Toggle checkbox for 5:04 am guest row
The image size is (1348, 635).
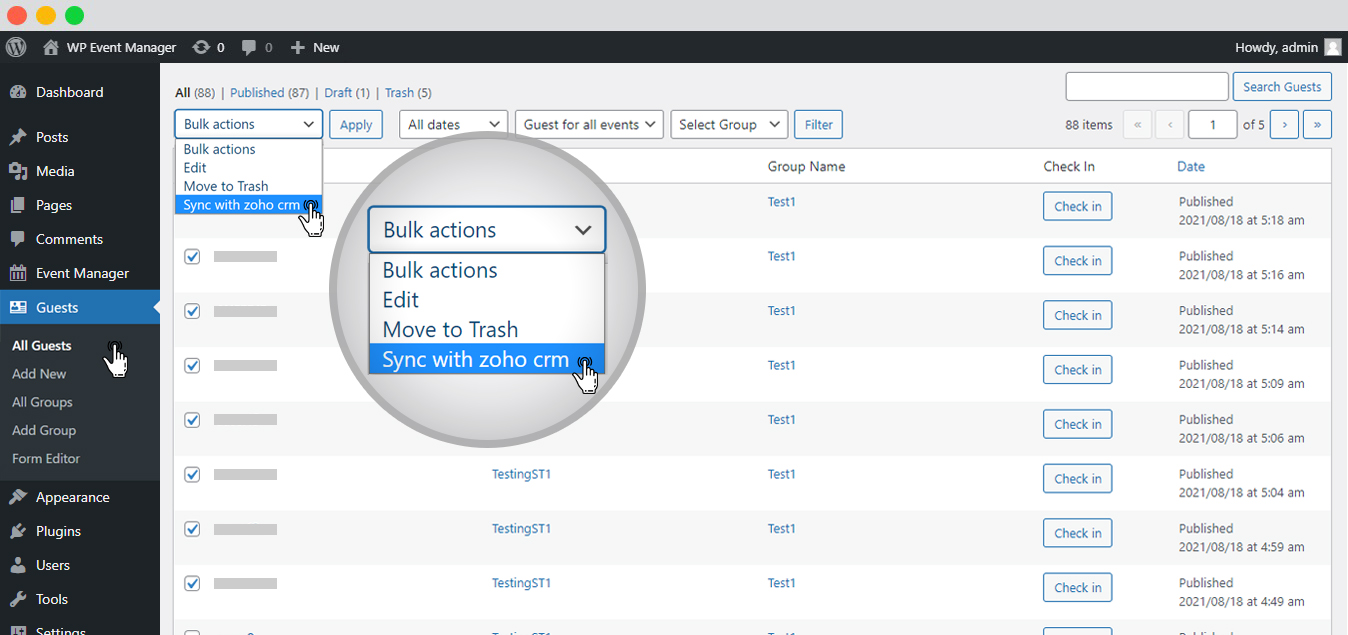192,475
